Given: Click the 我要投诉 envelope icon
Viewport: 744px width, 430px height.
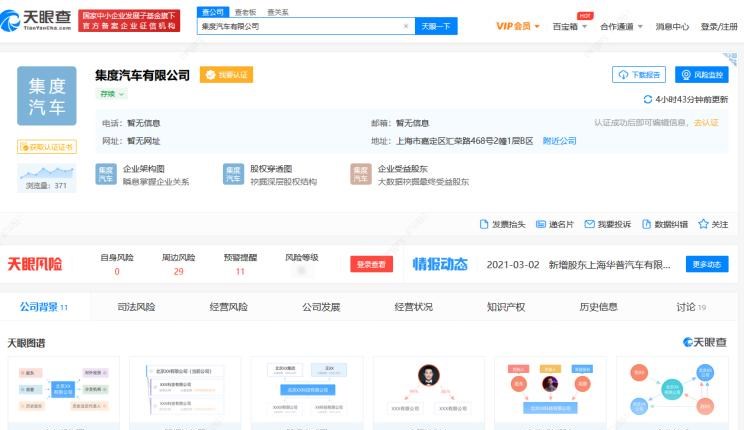Looking at the screenshot, I should click(589, 224).
